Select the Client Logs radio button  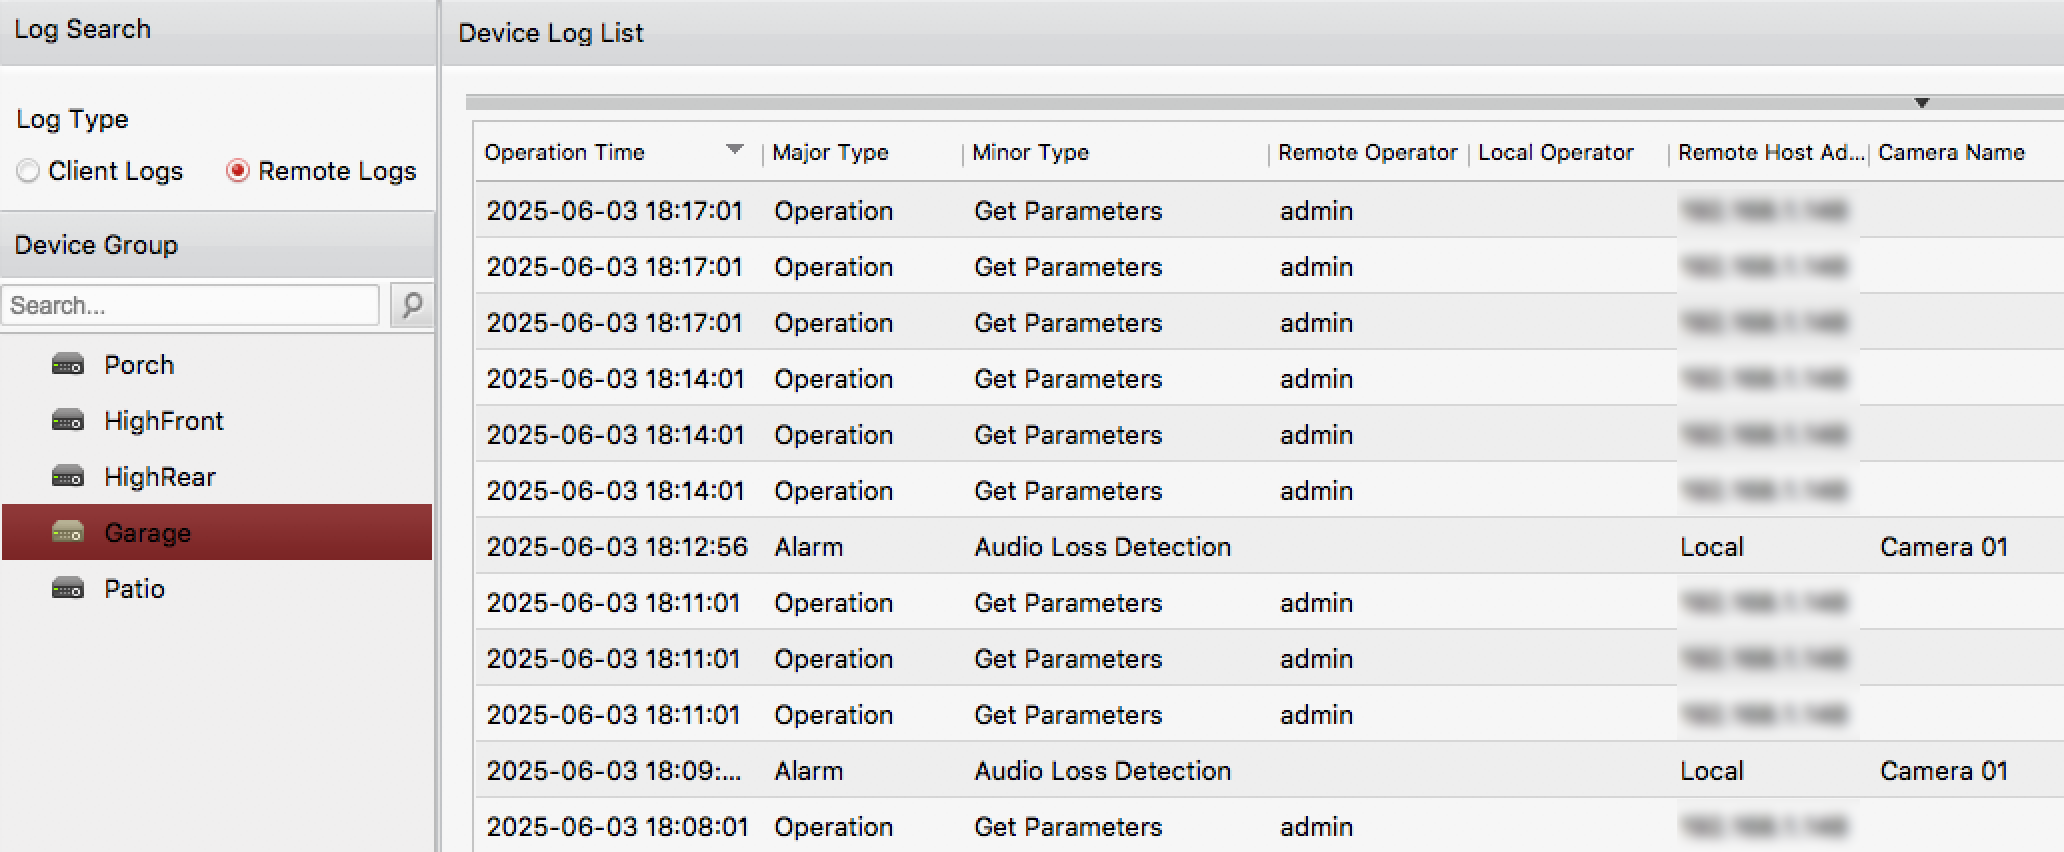point(28,171)
